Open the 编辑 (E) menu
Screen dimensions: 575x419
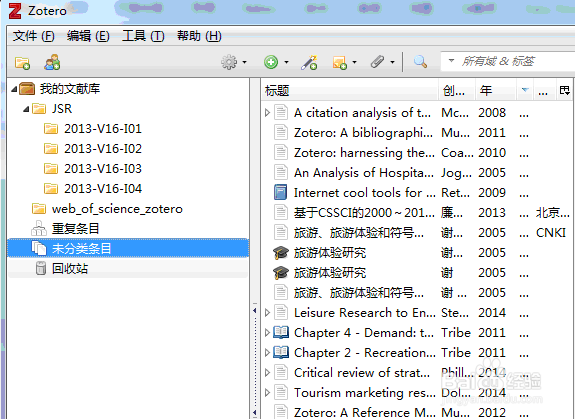tap(88, 36)
